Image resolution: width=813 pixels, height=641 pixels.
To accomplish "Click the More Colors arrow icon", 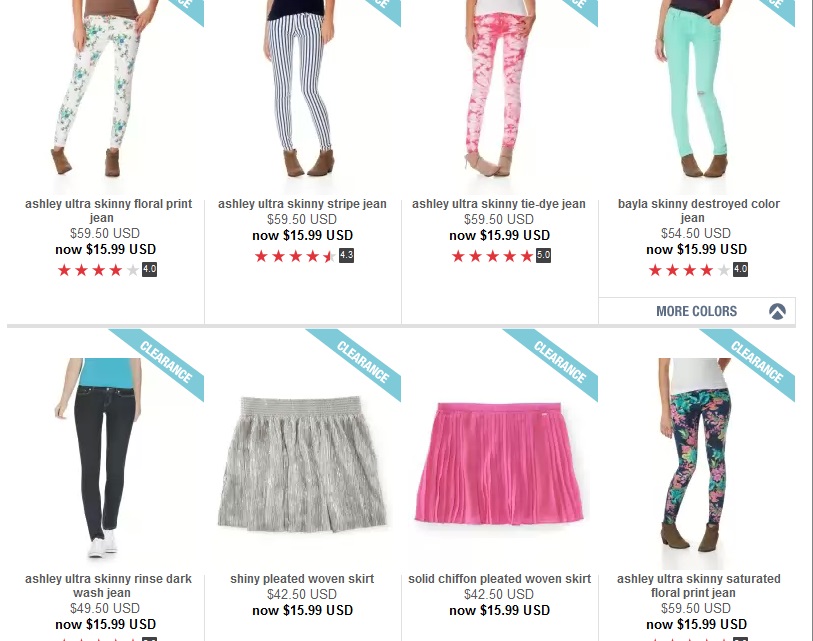I will pos(777,311).
